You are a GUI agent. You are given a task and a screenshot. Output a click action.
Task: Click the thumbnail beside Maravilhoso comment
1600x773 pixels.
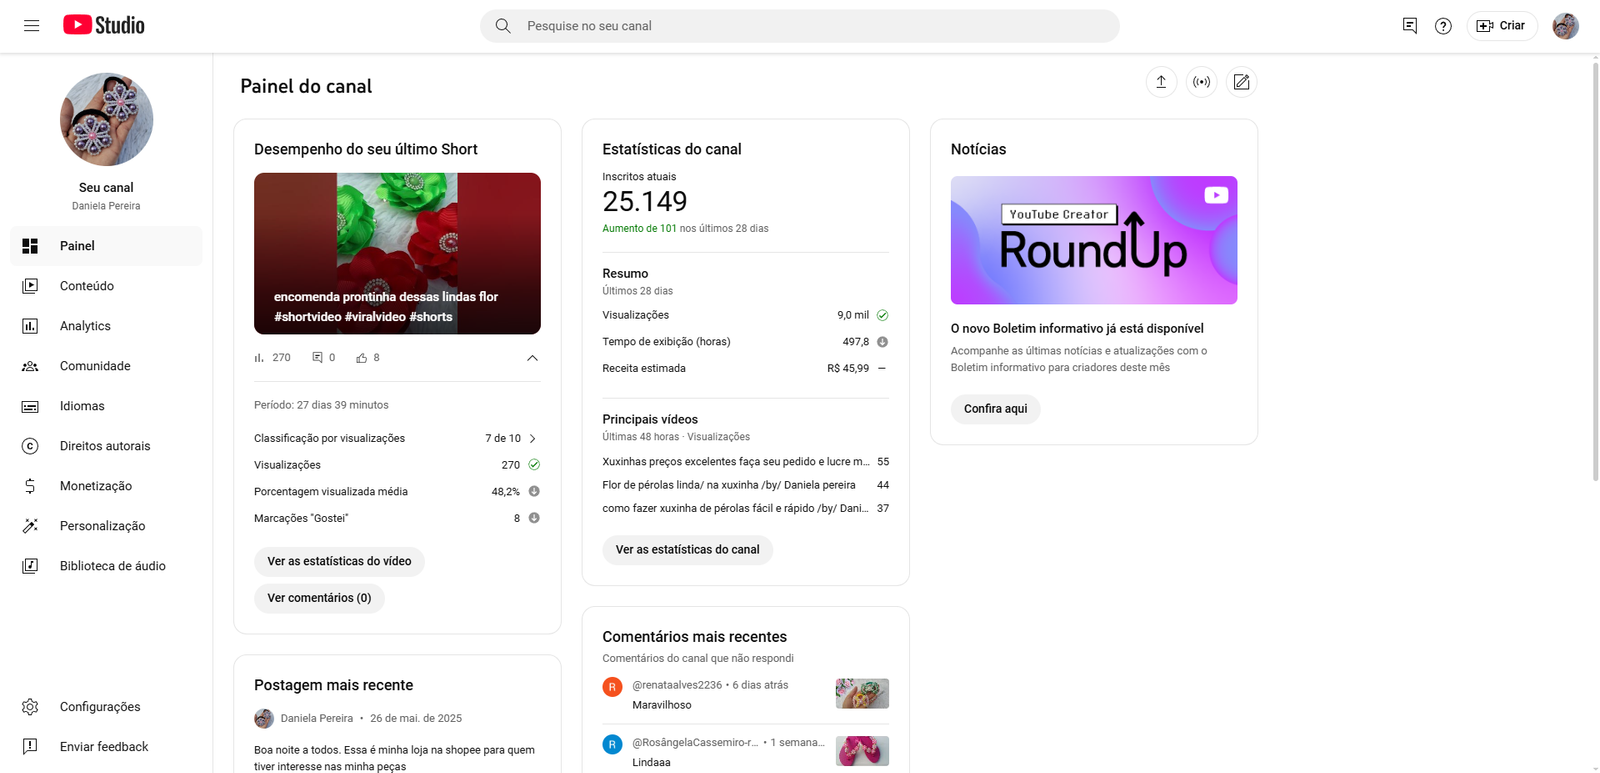tap(862, 694)
